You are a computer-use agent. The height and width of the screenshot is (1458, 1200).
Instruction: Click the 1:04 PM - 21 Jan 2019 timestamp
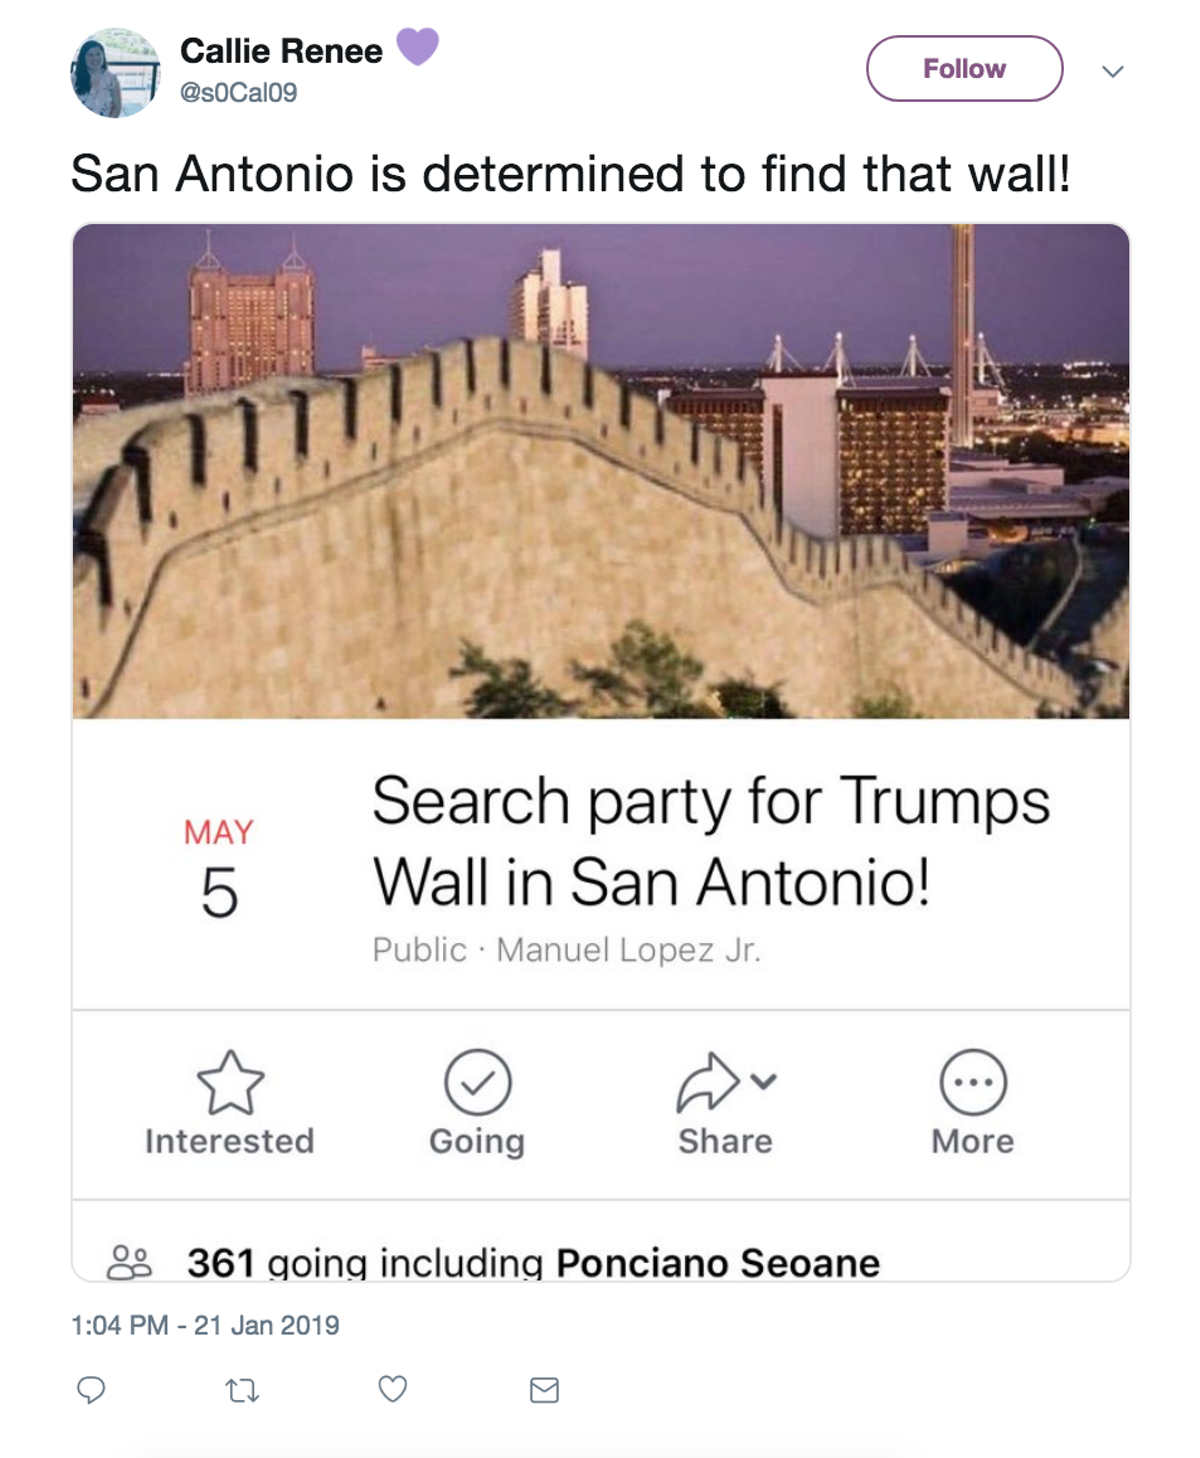pyautogui.click(x=205, y=1325)
